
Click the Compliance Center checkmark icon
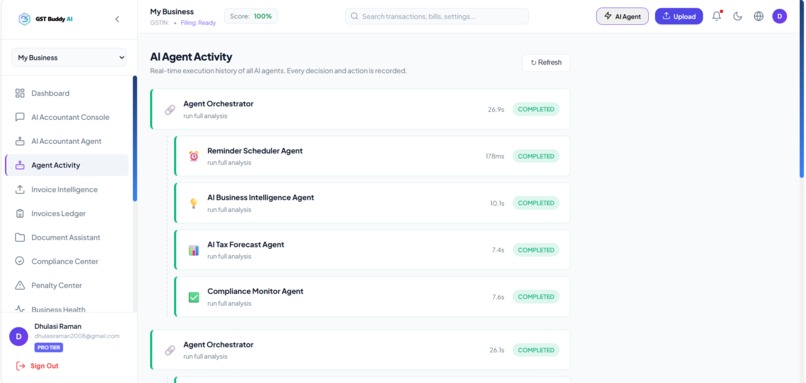[x=20, y=261]
